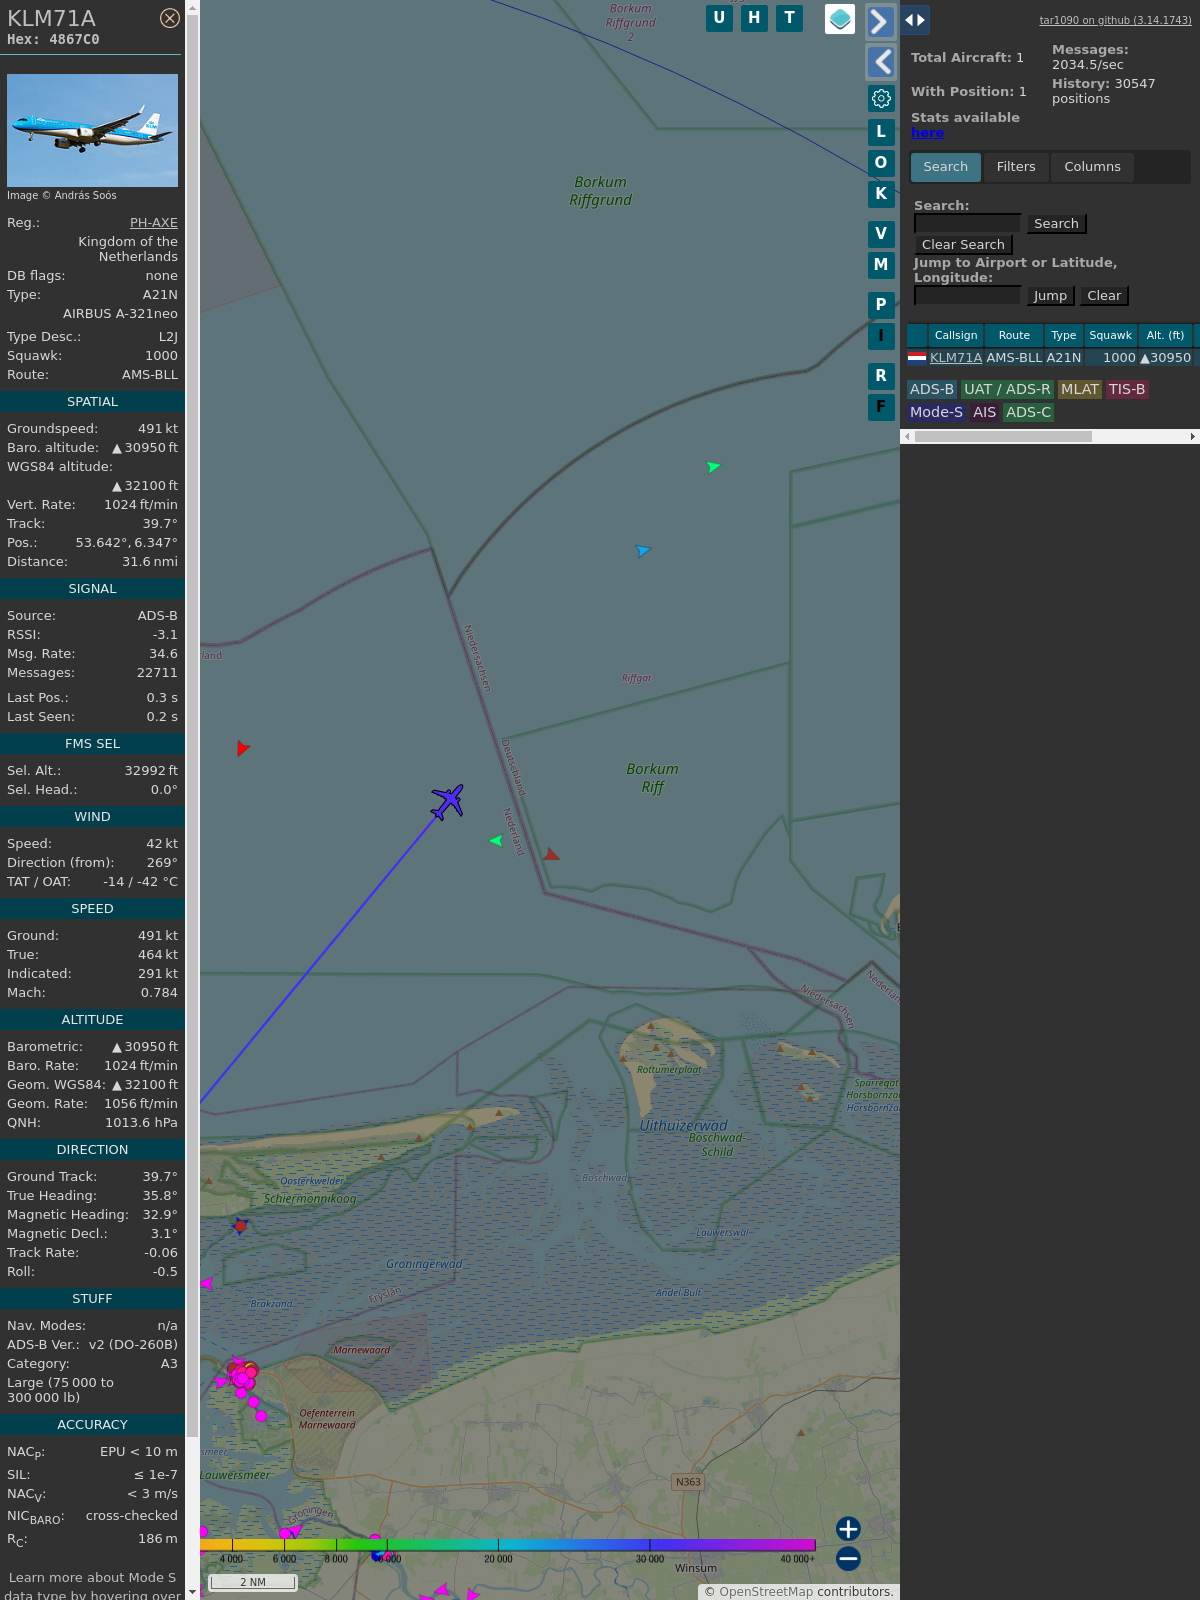
Task: Click the Mode-S source legend
Action: click(936, 412)
